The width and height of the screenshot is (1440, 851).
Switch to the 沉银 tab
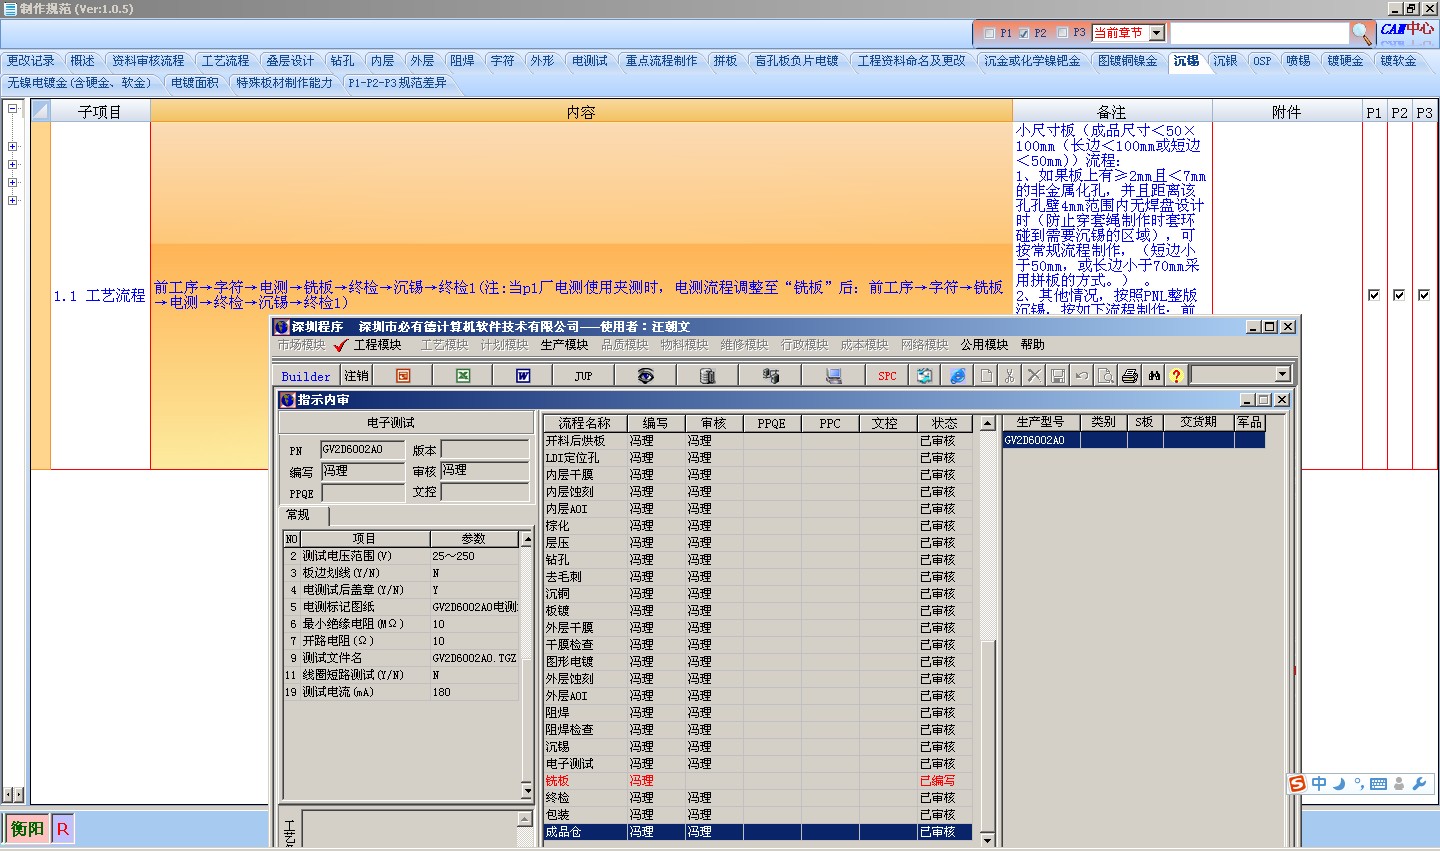click(1225, 61)
